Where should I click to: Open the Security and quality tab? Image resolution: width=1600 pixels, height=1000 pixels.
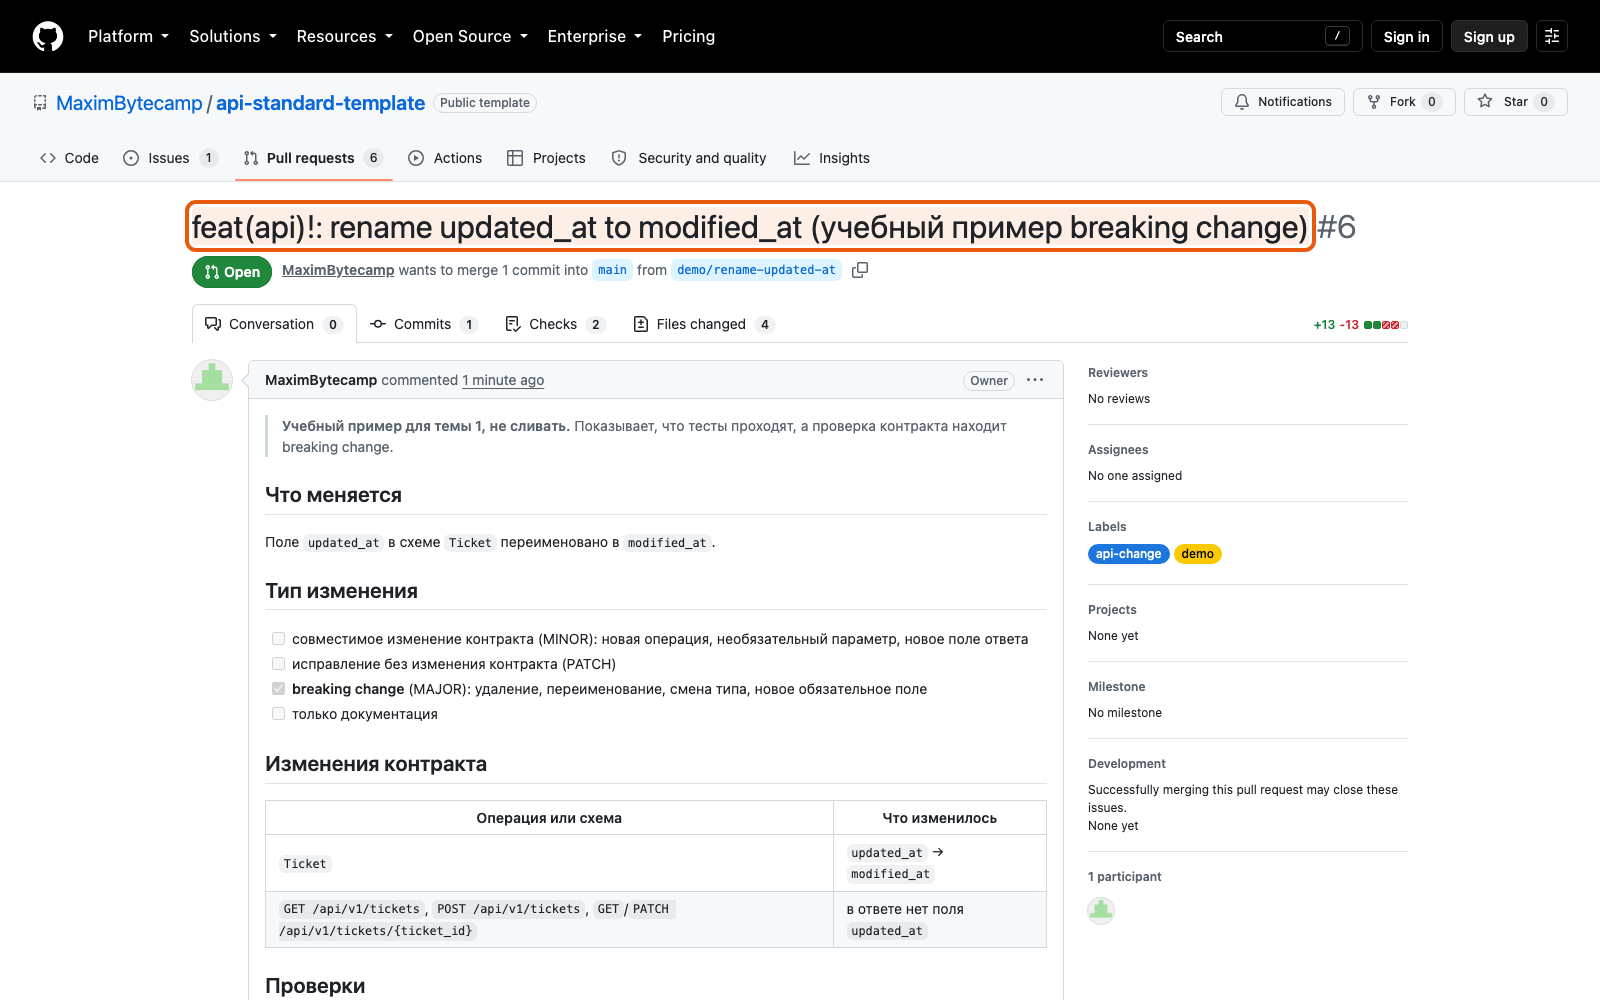click(689, 158)
